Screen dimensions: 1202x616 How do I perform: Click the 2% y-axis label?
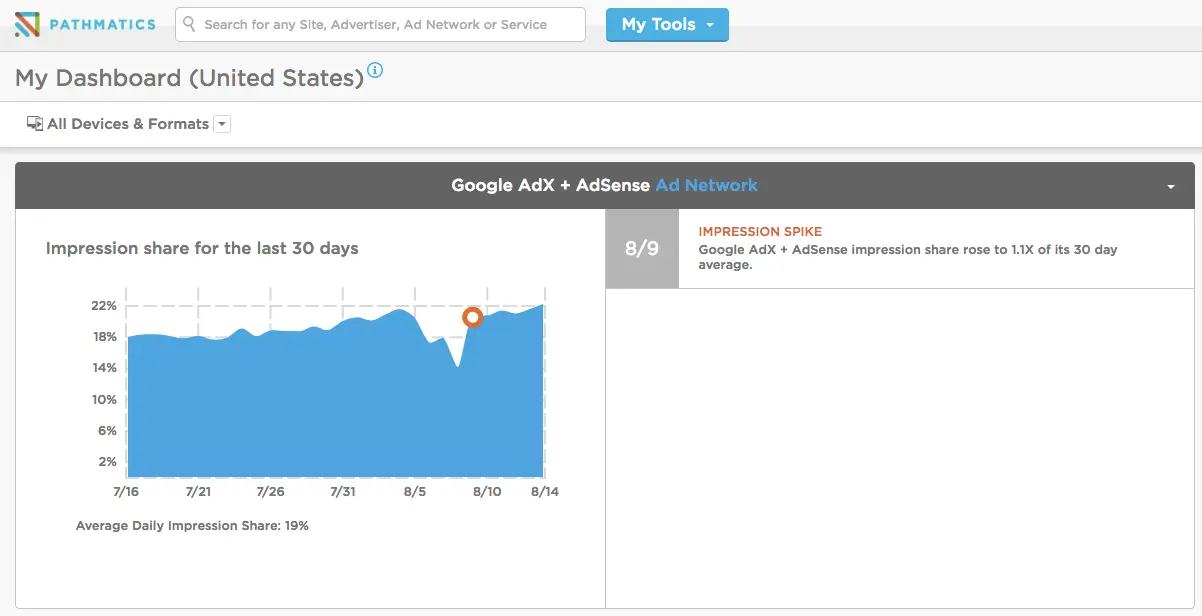pos(108,462)
